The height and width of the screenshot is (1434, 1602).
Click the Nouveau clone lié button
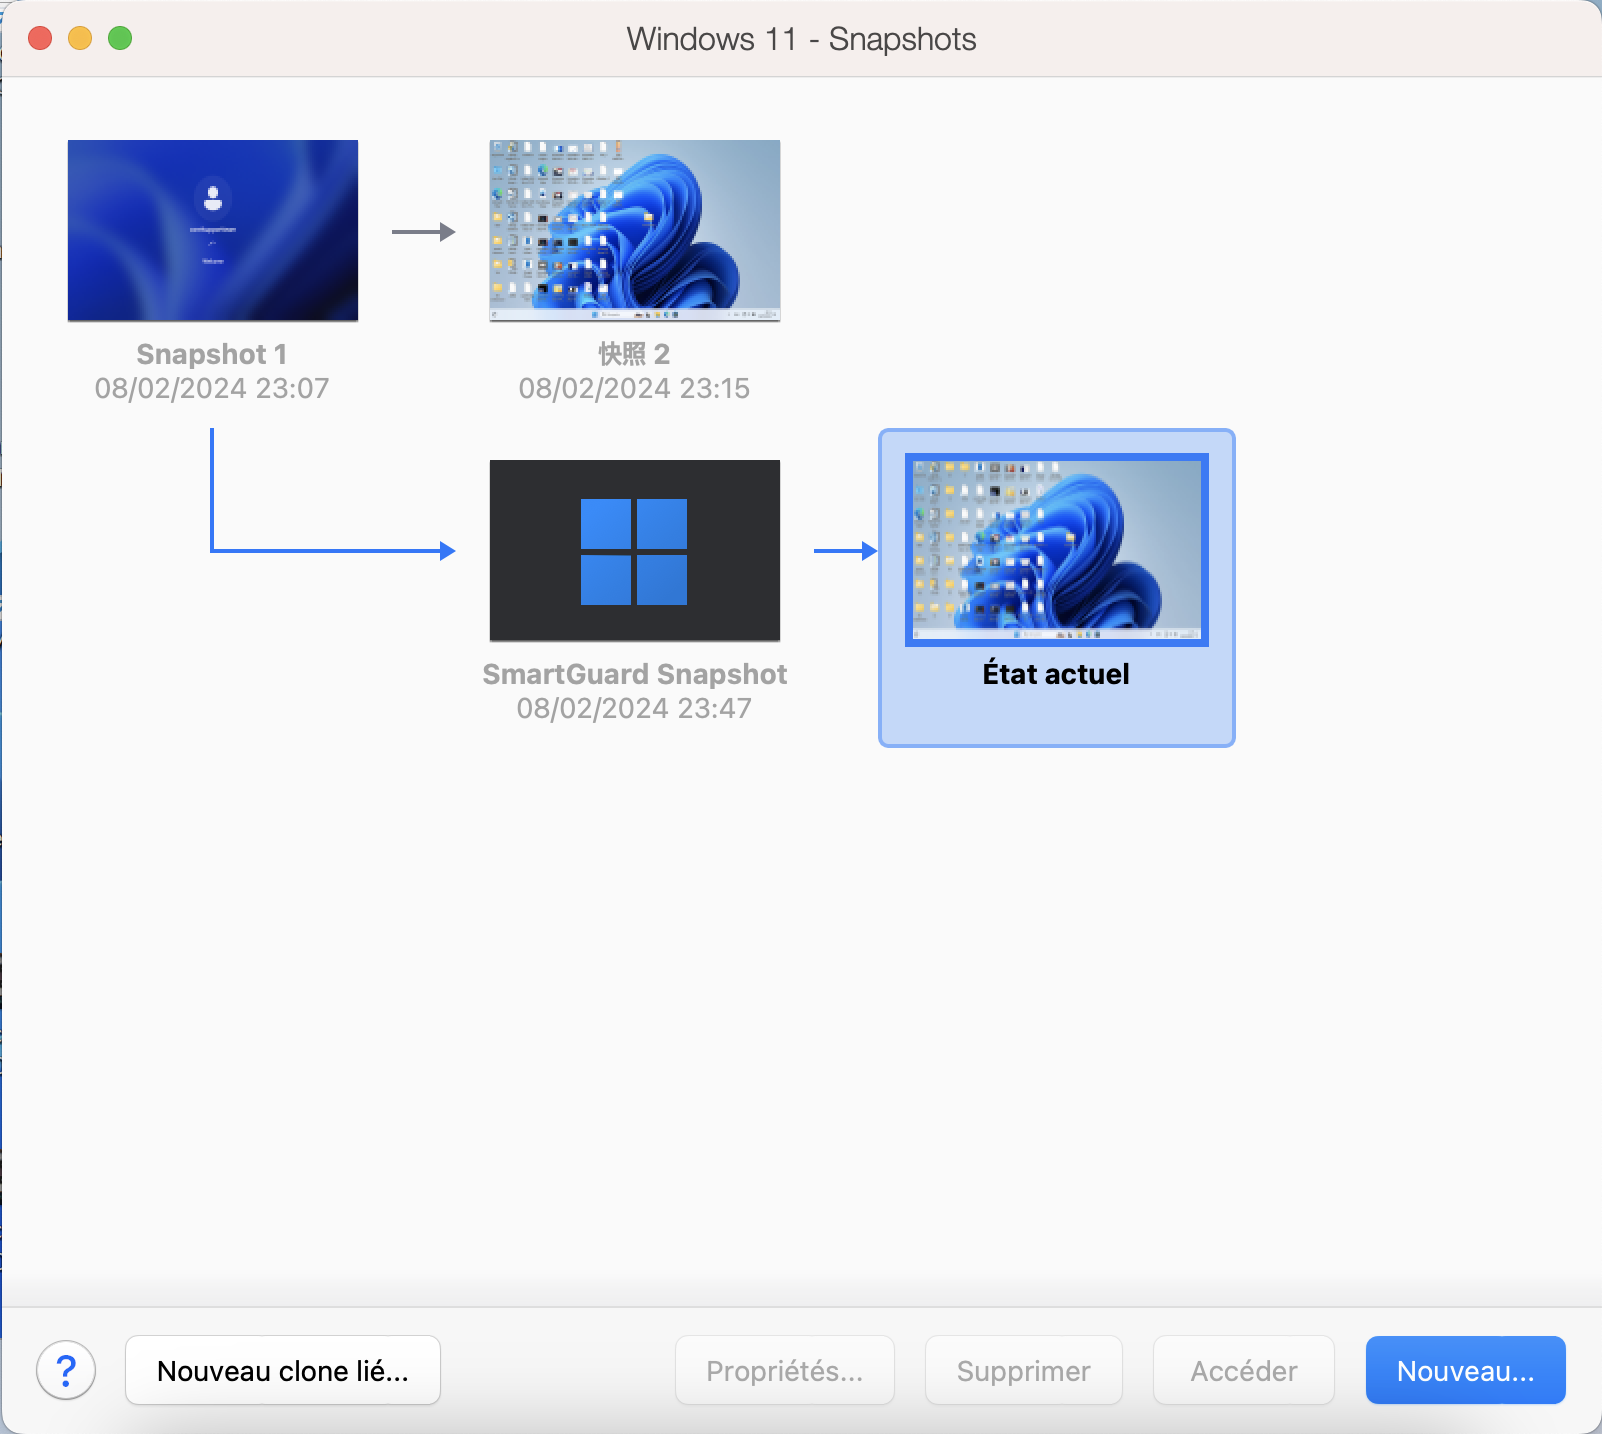pos(282,1370)
